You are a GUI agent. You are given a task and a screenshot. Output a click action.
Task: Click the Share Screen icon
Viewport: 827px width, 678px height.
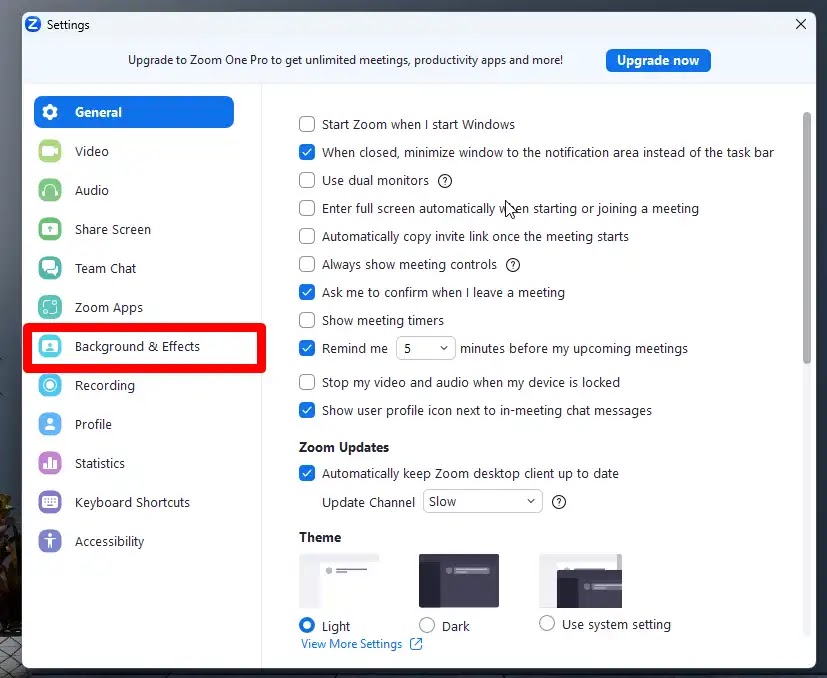(50, 230)
